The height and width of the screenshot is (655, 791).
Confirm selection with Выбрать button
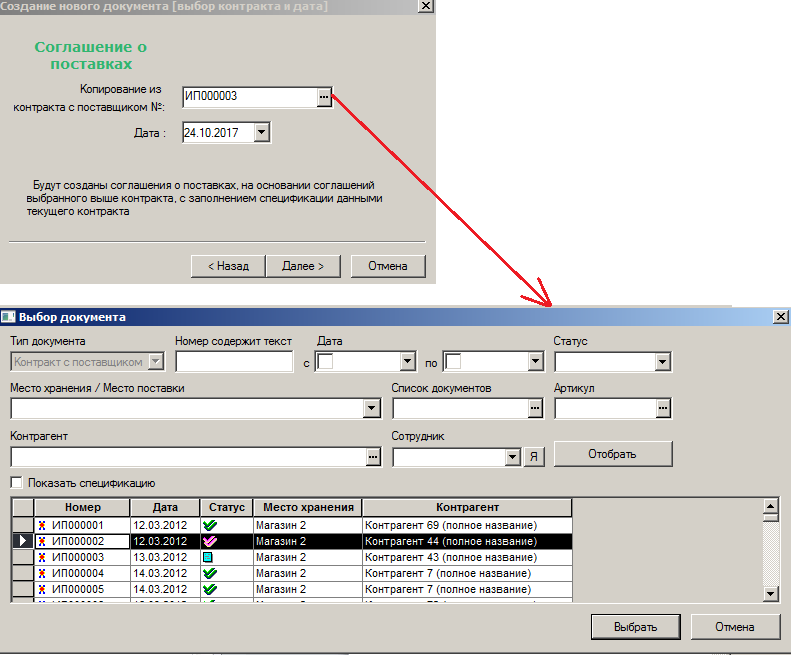click(636, 627)
